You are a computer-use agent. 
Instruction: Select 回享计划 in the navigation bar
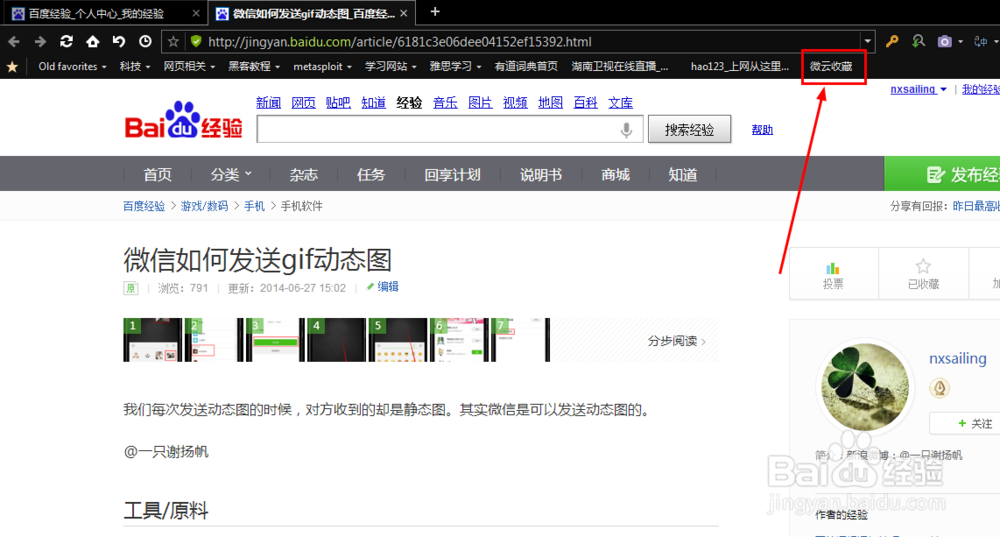[x=453, y=174]
